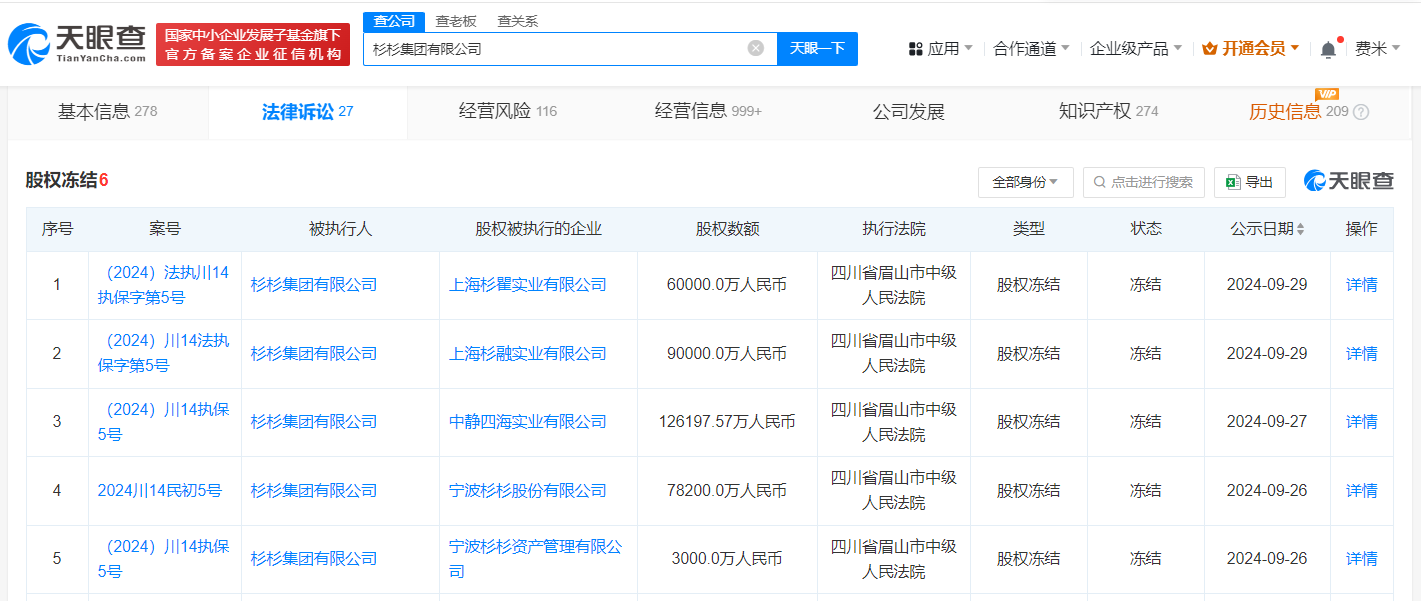
Task: Open the 经营风险 tab
Action: [508, 112]
